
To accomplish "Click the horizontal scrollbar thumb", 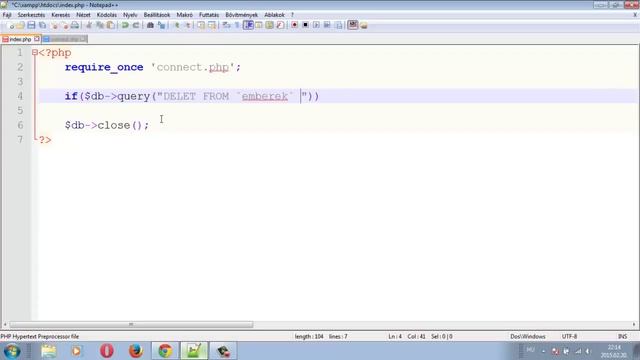I will pos(131,324).
